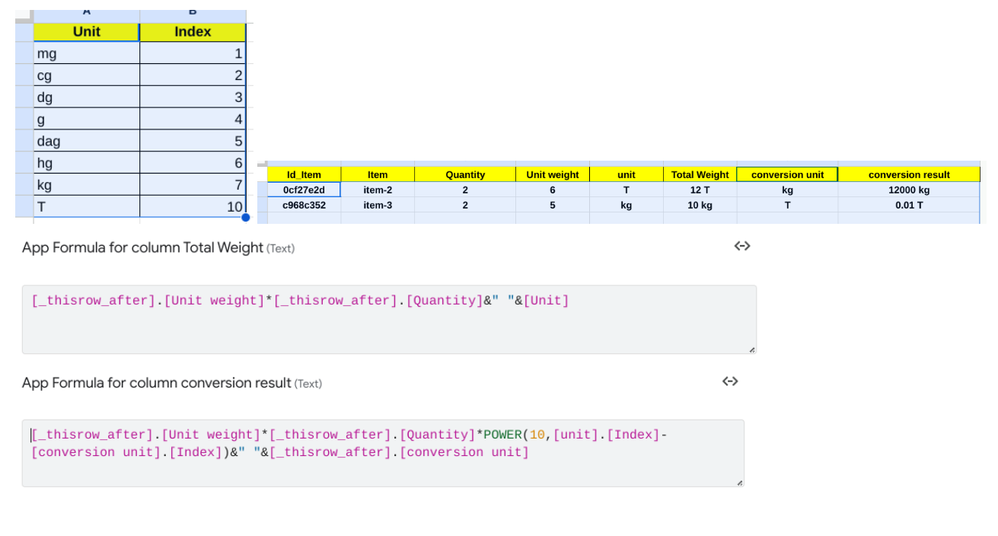Select the Quantity cell in the item-3 row
Screen dimensions: 998x536
click(x=465, y=205)
